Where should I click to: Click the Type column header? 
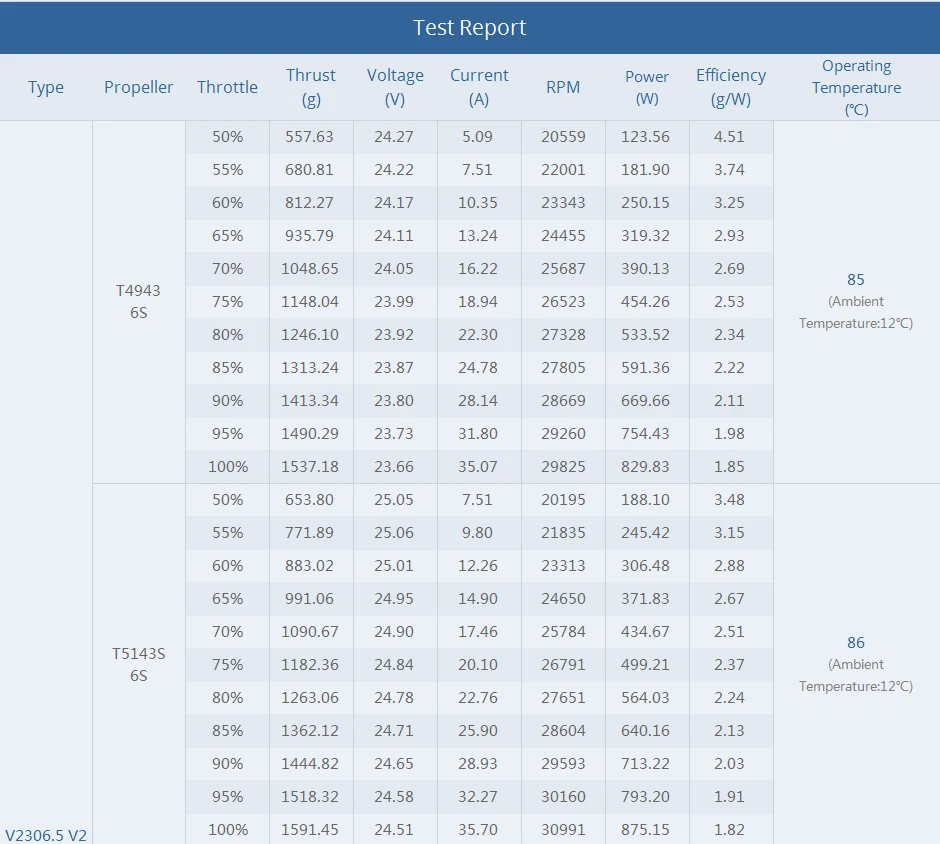46,87
